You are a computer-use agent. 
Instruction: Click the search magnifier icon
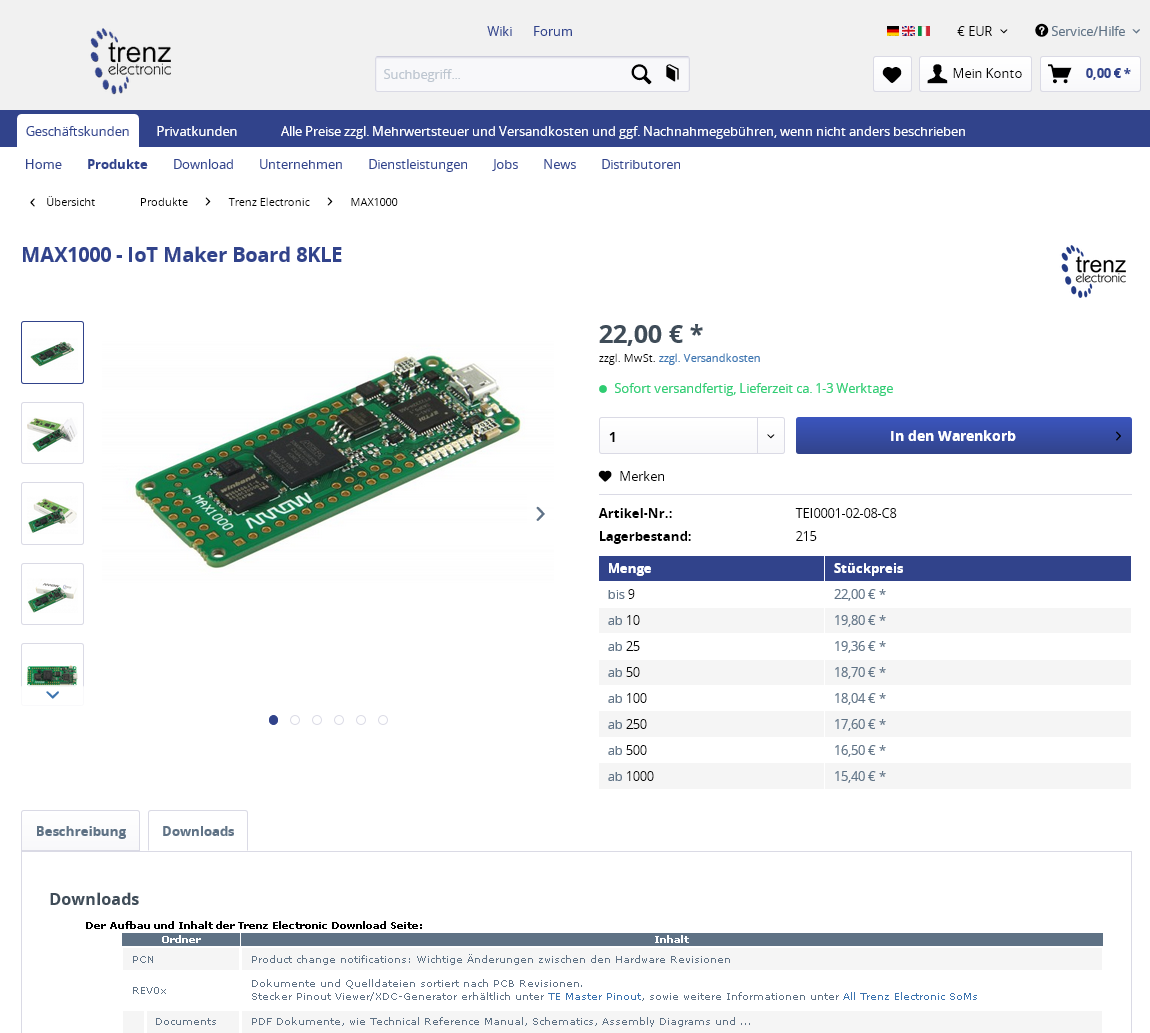click(x=640, y=74)
